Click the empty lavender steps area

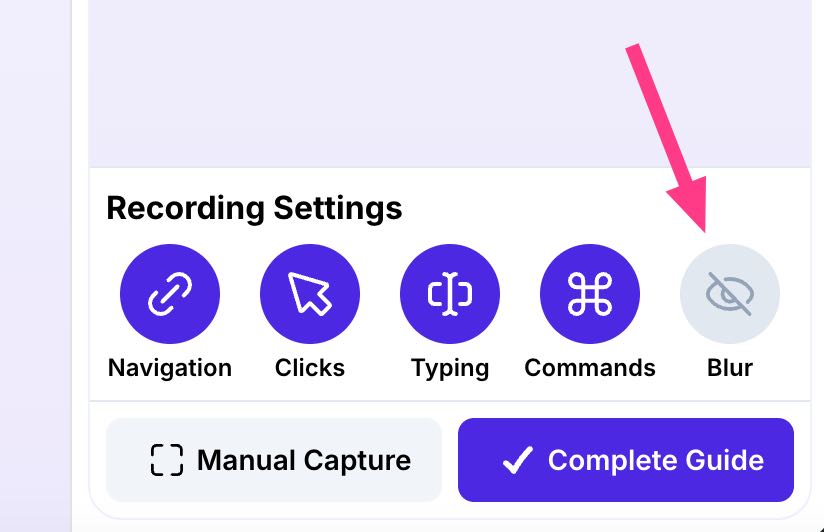pyautogui.click(x=450, y=83)
